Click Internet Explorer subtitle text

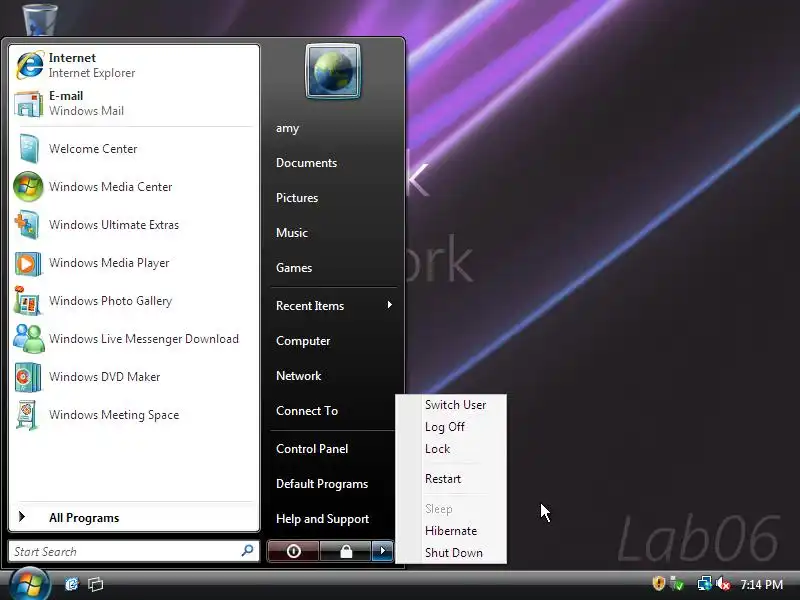point(92,73)
